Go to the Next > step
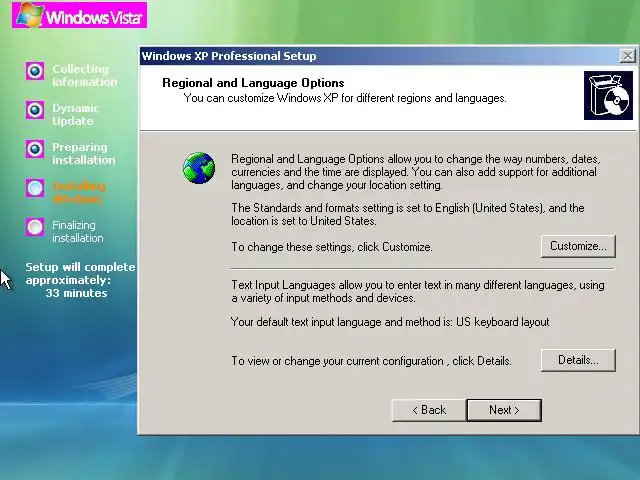Viewport: 640px width, 480px height. coord(504,410)
